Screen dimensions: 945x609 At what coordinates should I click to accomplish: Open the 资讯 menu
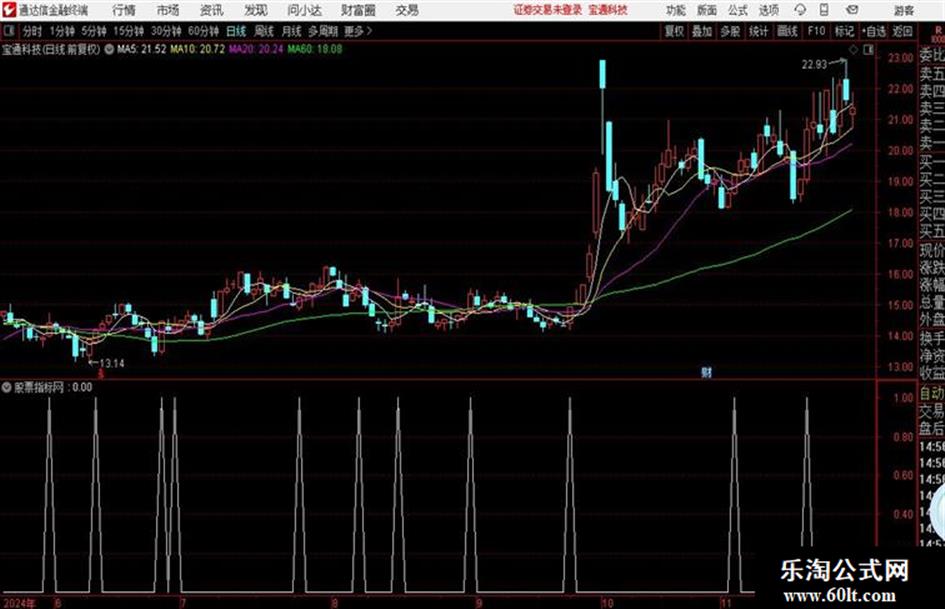(x=212, y=10)
